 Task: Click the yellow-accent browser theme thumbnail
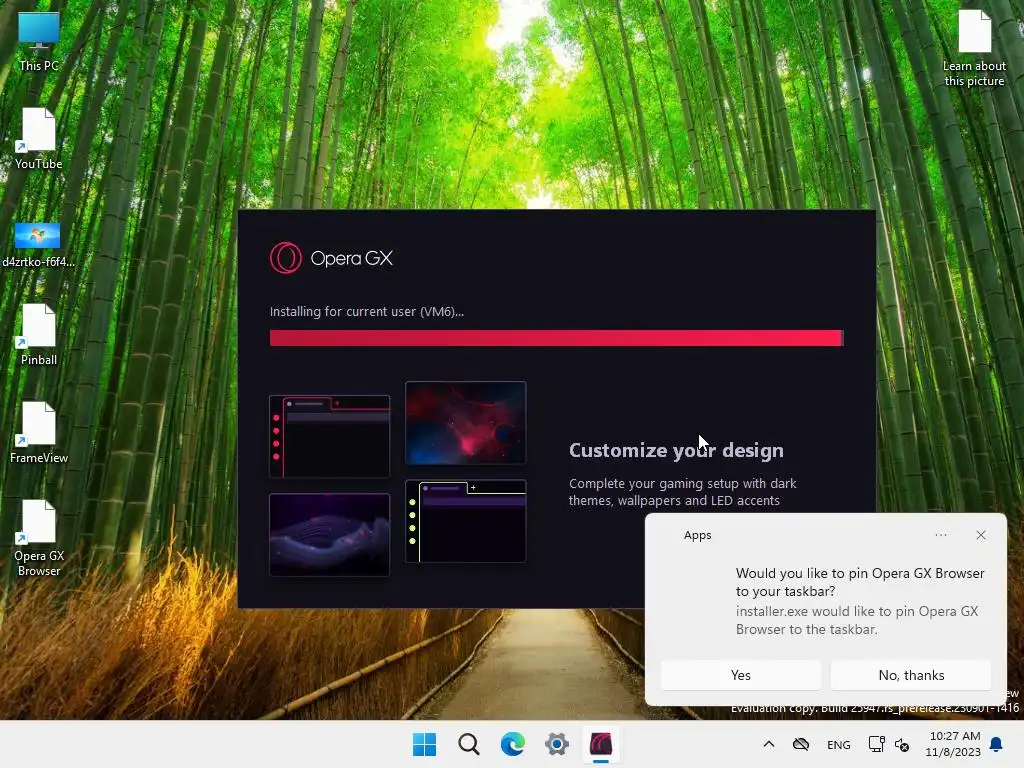[x=466, y=521]
